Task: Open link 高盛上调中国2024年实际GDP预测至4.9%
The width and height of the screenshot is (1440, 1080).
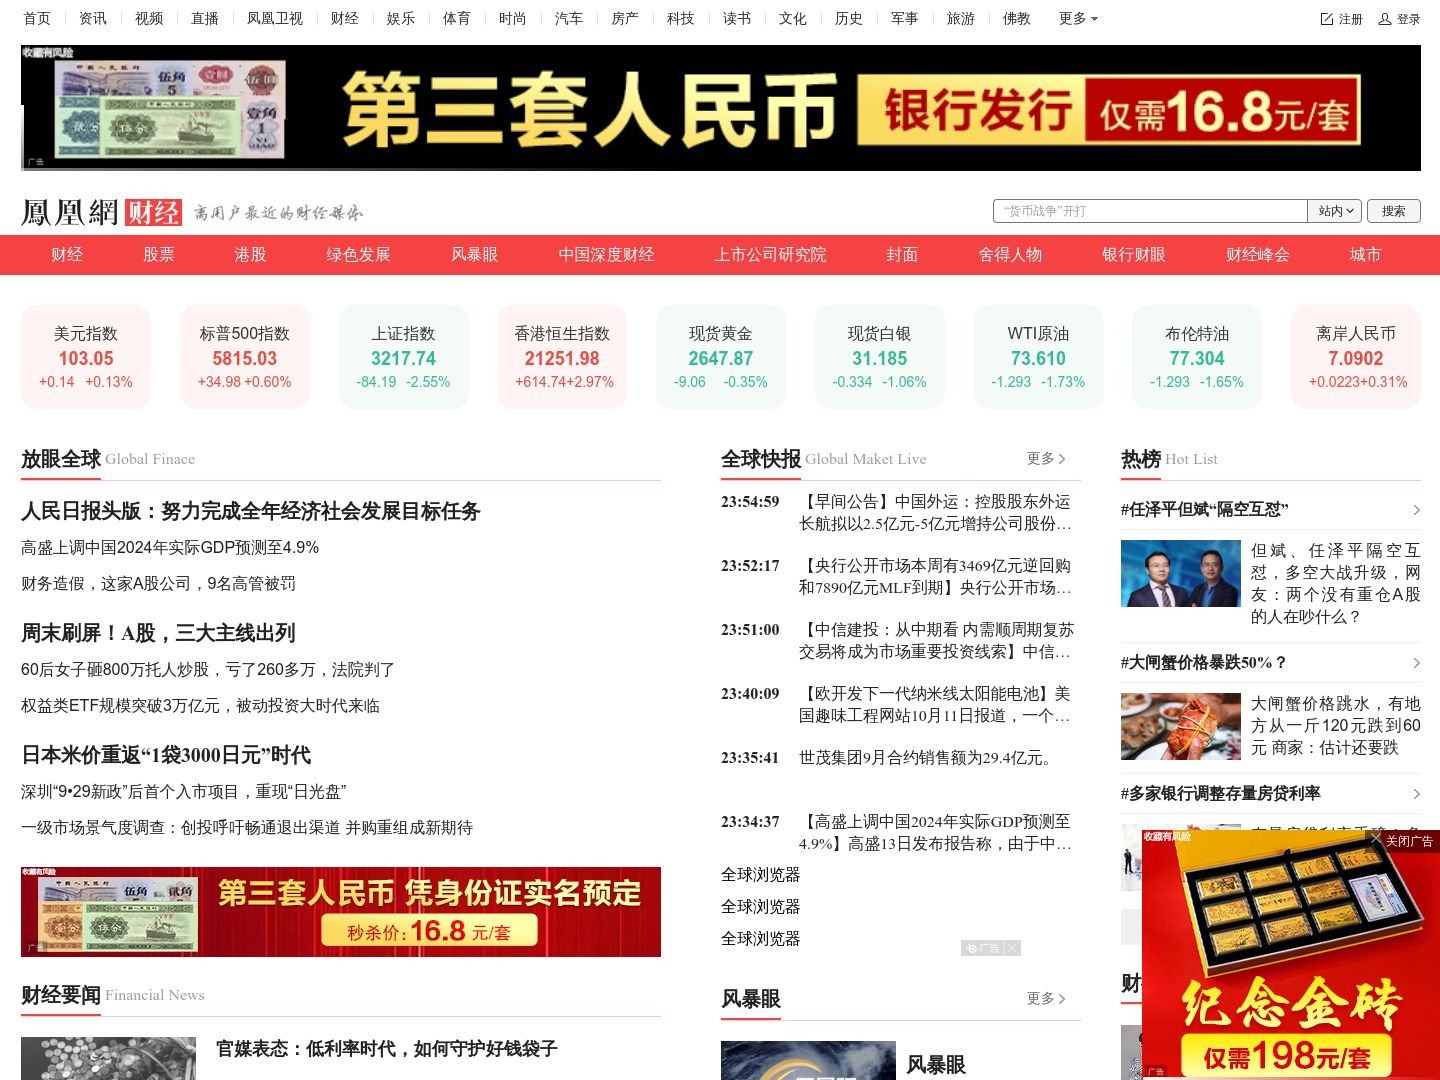Action: (x=170, y=548)
